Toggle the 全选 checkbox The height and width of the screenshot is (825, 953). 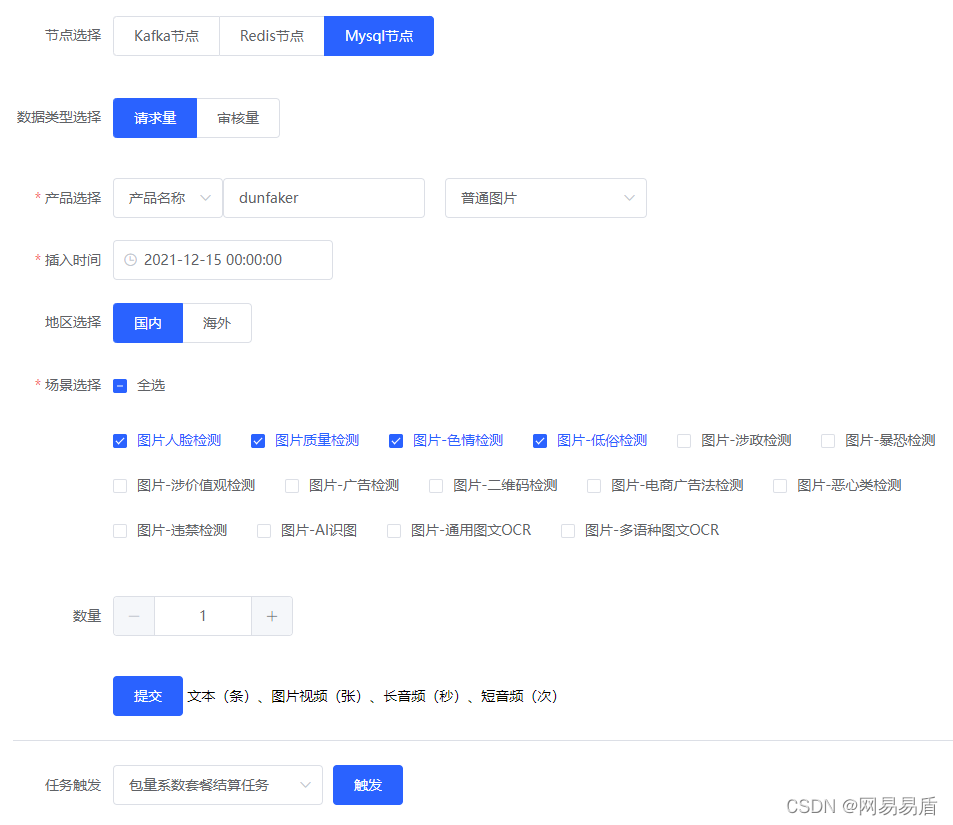(120, 386)
